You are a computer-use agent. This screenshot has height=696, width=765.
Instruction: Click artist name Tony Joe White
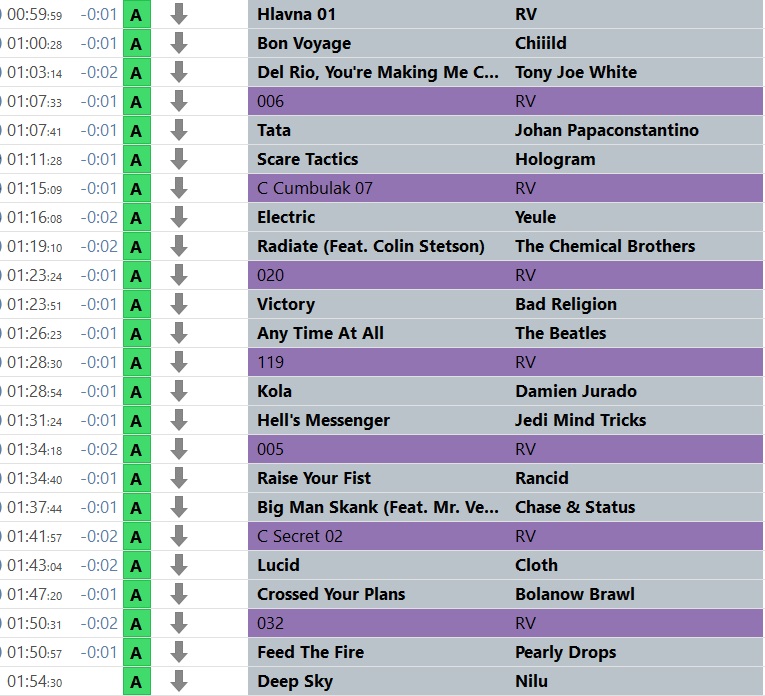point(576,72)
